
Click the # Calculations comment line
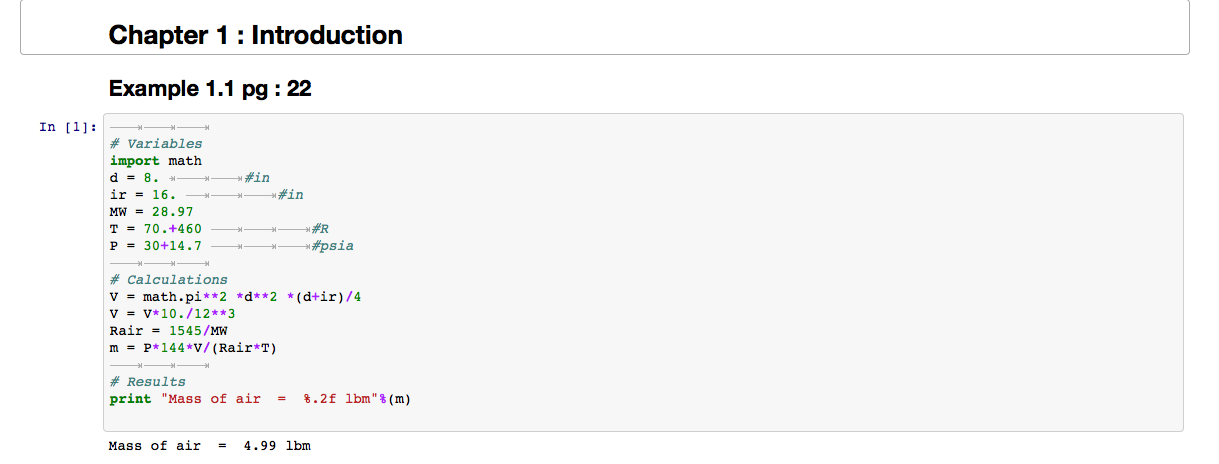click(x=169, y=280)
